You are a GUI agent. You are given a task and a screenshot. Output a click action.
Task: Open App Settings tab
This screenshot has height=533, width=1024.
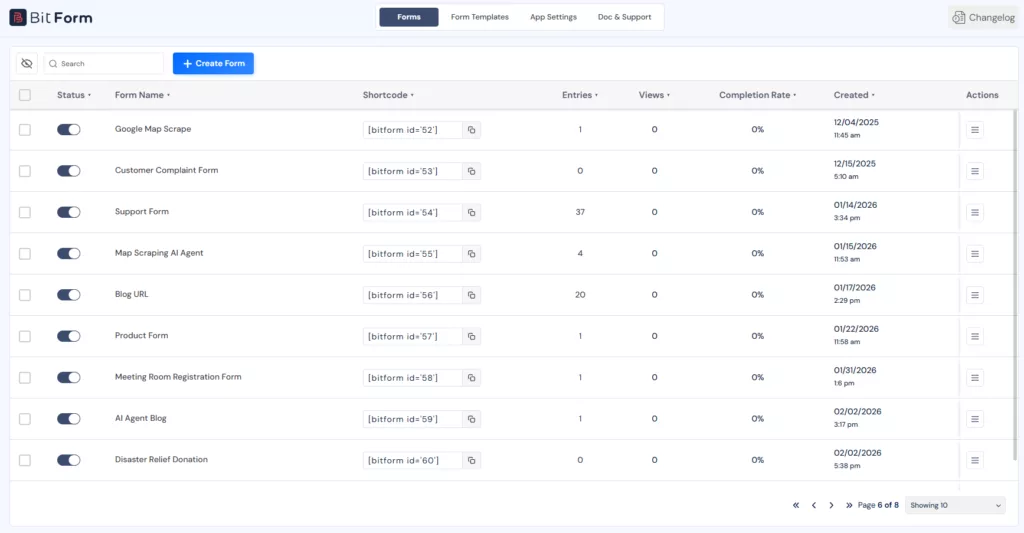tap(553, 17)
